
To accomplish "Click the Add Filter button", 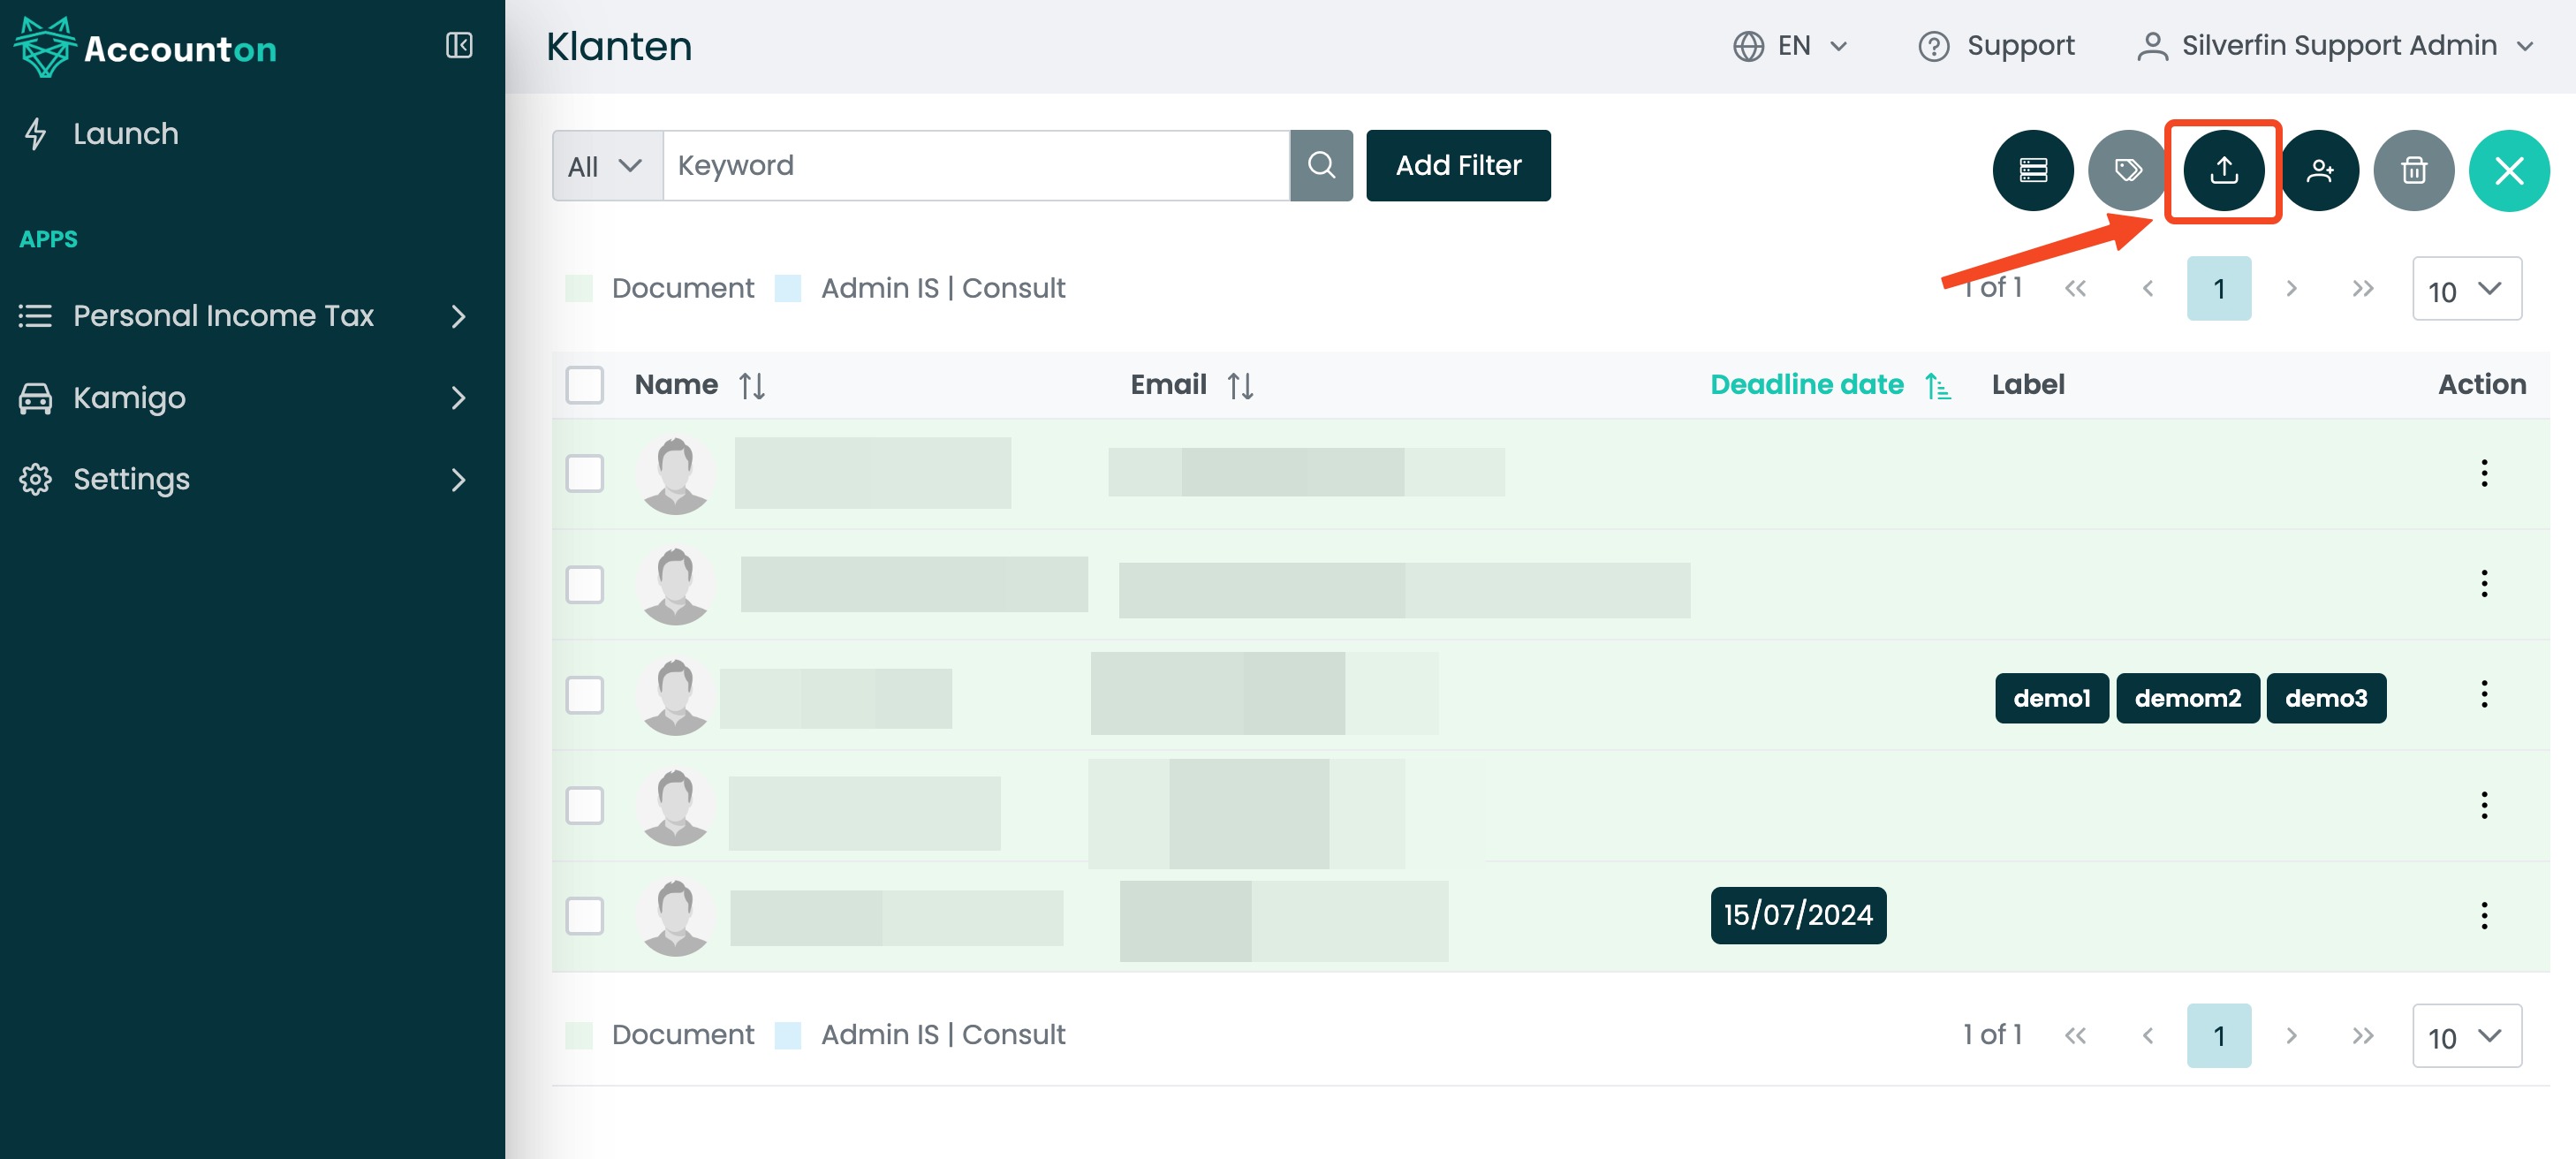I will 1458,165.
